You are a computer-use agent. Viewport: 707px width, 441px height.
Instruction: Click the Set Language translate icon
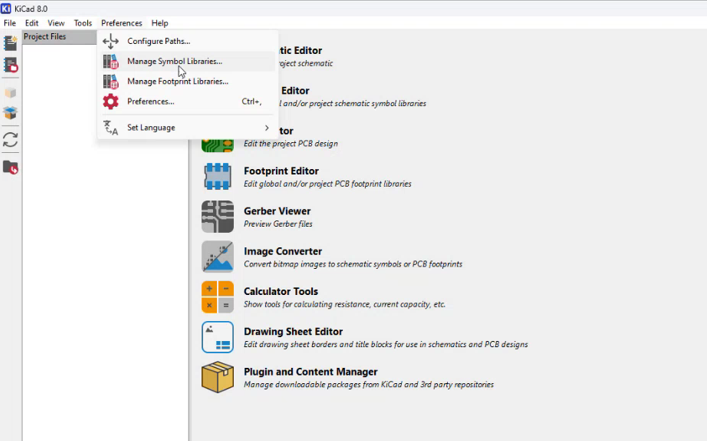tap(110, 128)
